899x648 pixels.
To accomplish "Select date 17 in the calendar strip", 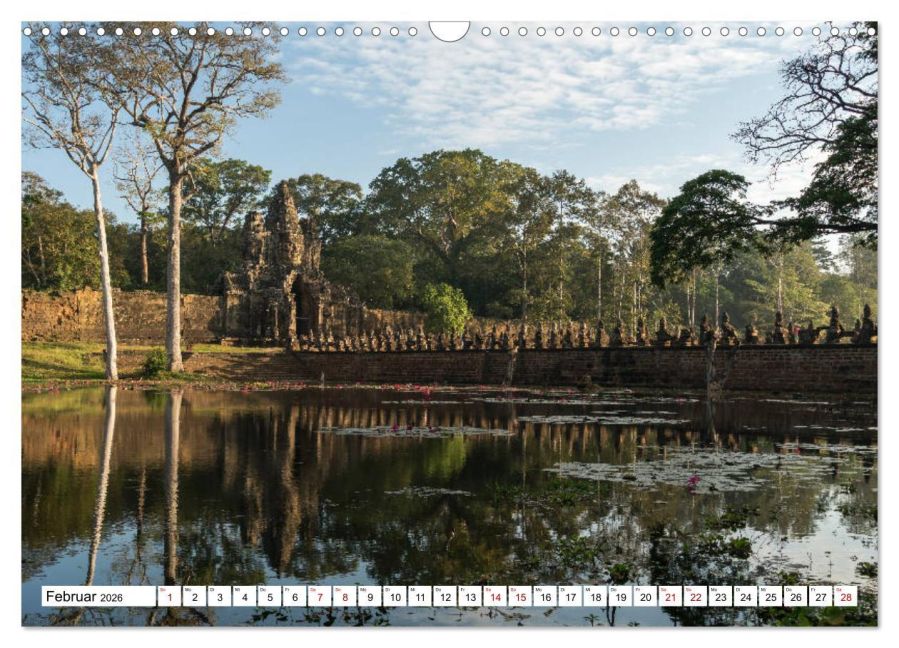I will click(x=570, y=596).
